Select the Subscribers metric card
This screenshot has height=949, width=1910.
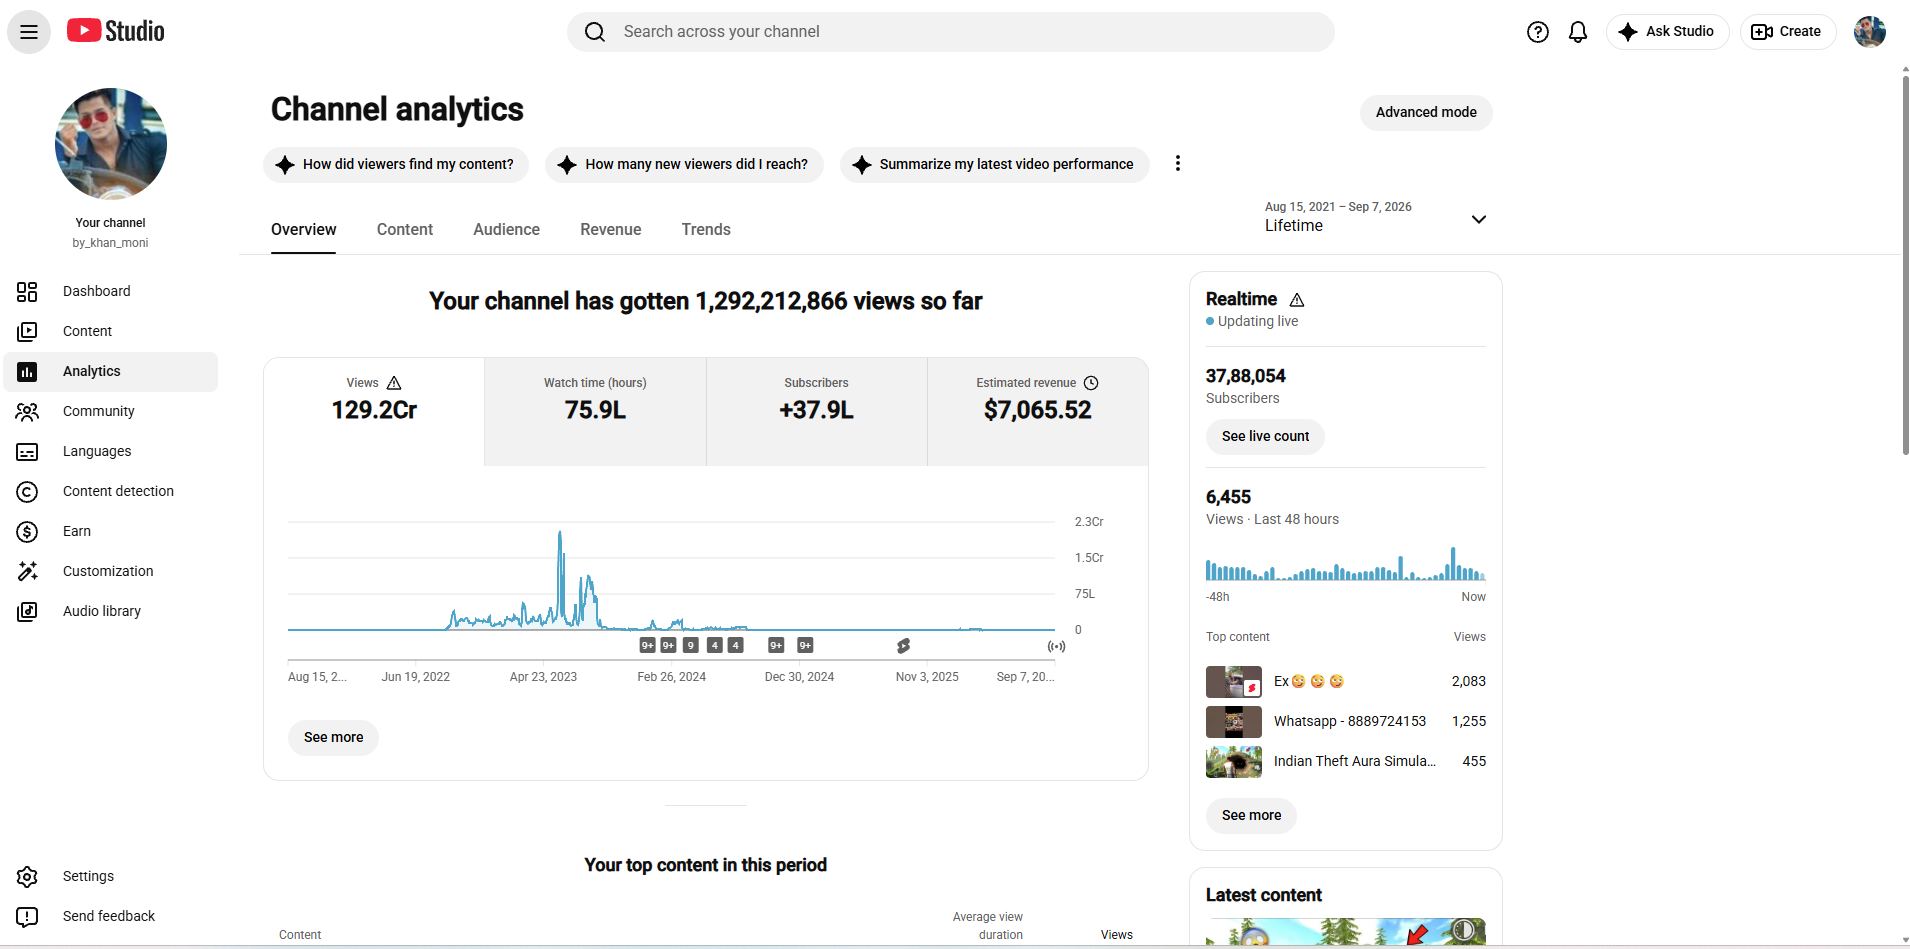pos(817,411)
